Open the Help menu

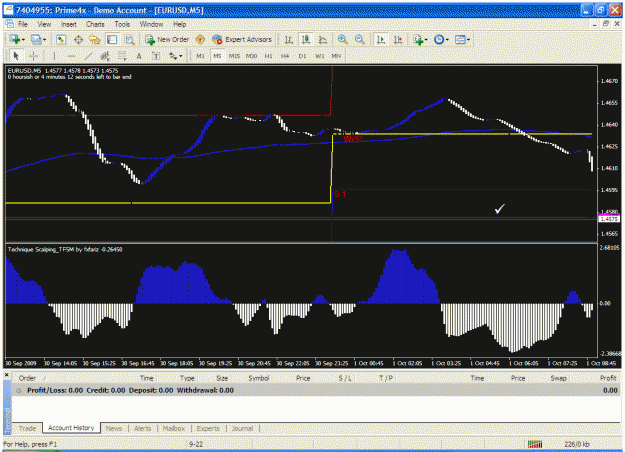[180, 24]
